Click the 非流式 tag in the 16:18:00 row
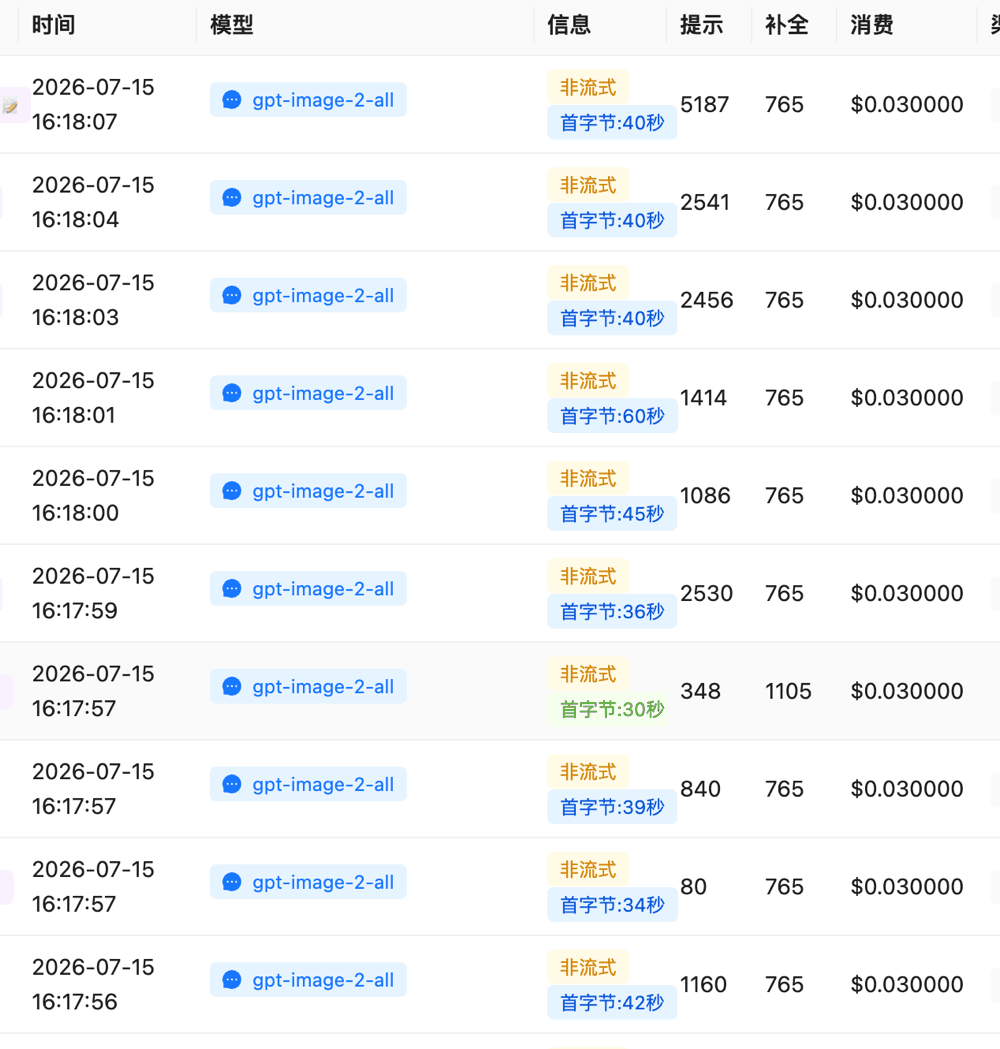The height and width of the screenshot is (1049, 1000). (x=588, y=478)
